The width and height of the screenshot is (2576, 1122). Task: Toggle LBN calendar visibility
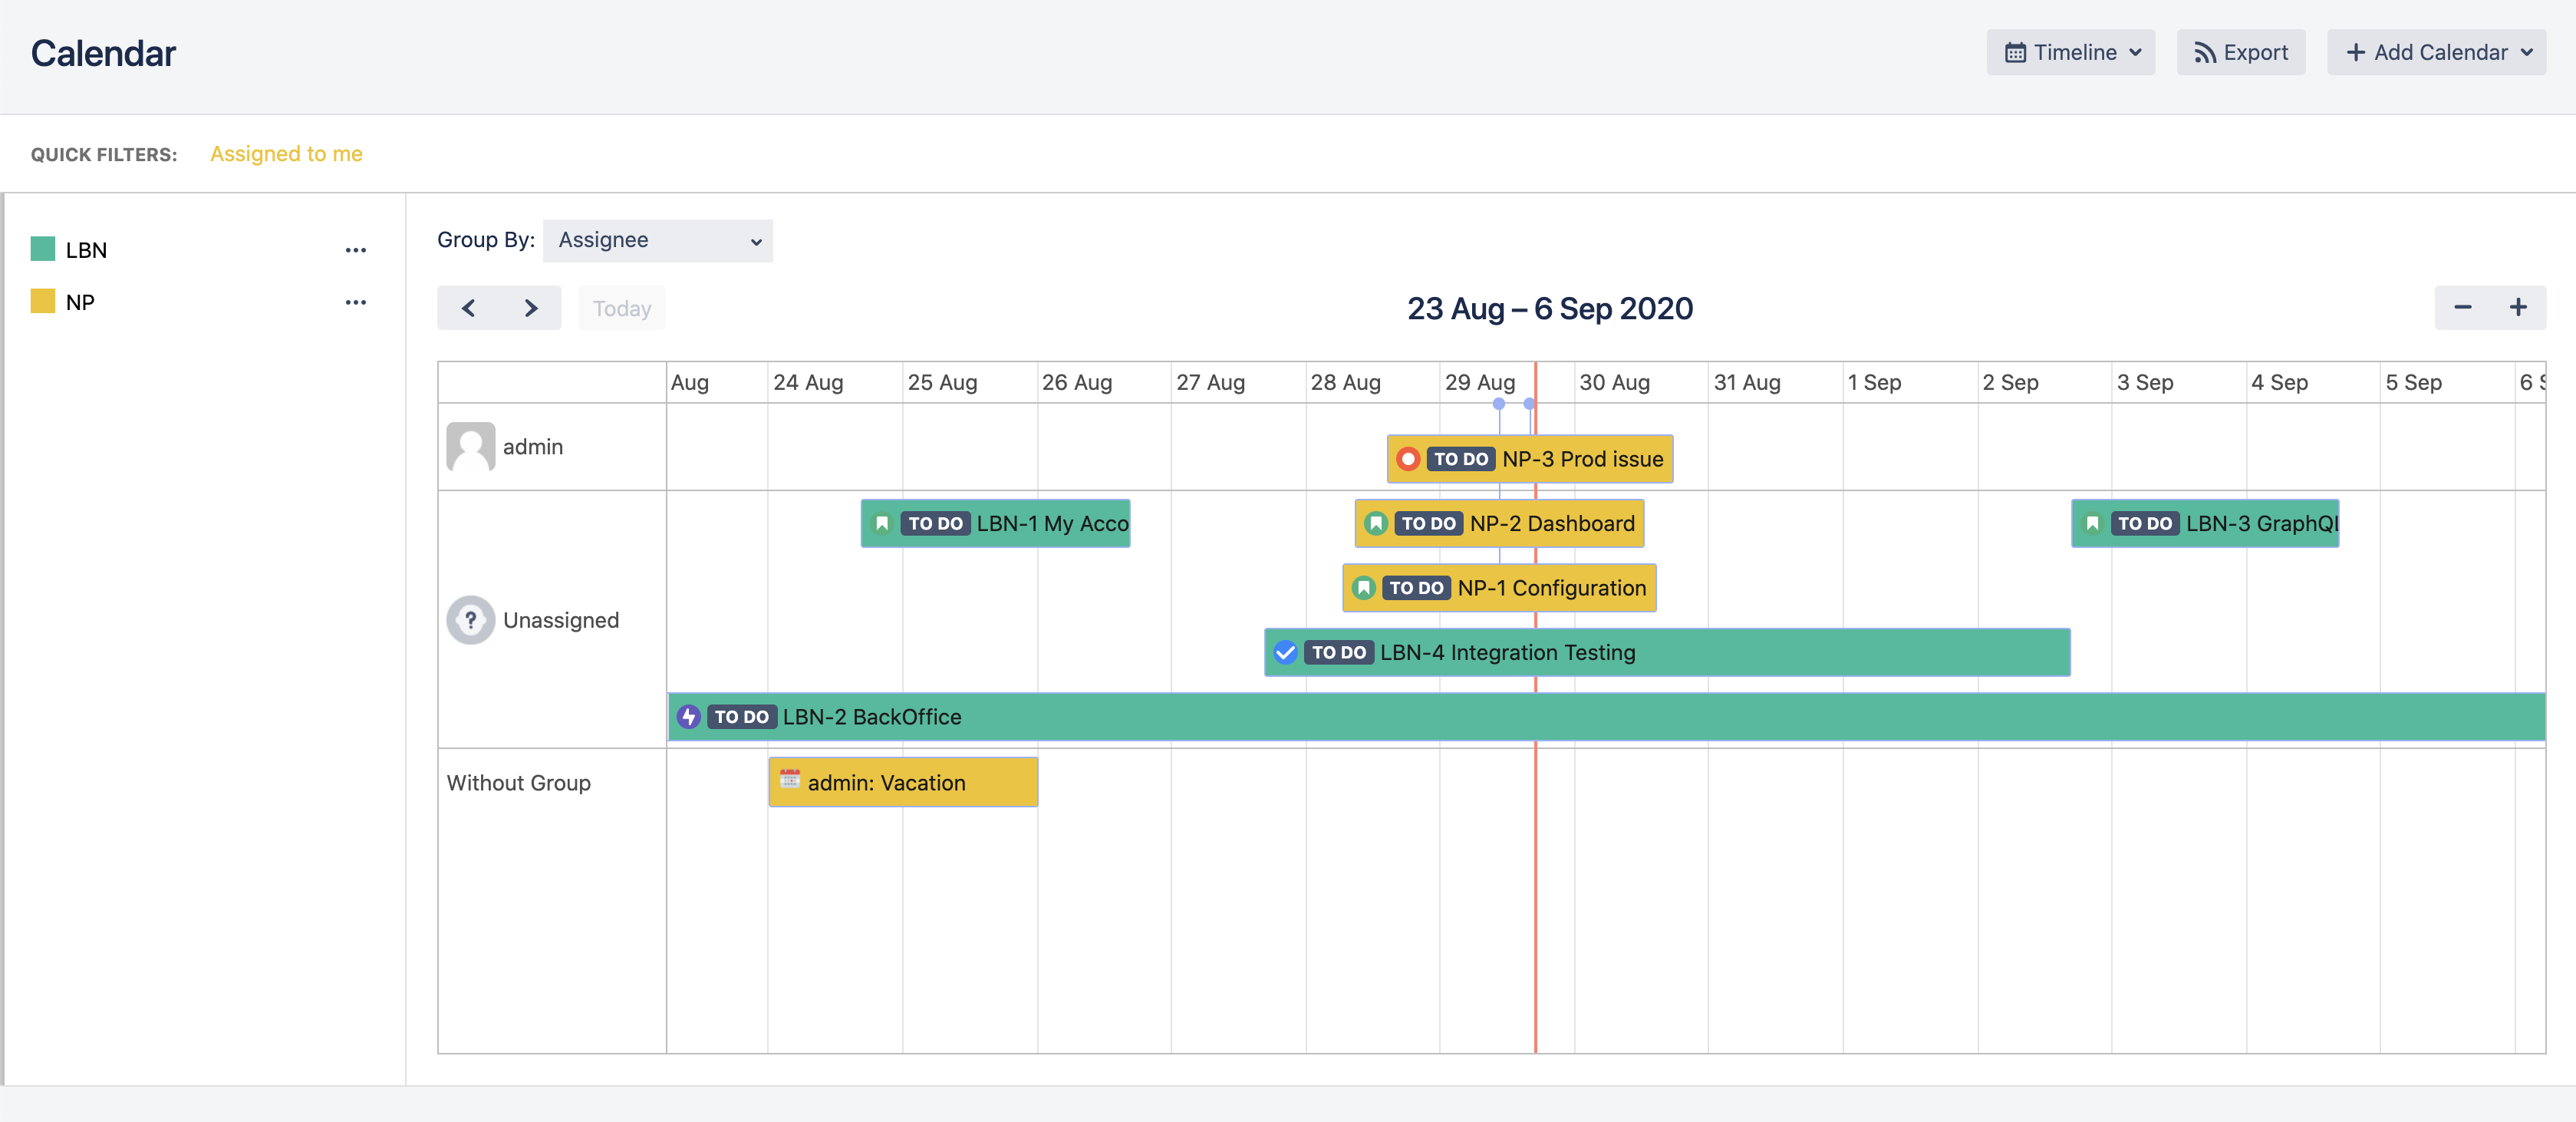(86, 250)
